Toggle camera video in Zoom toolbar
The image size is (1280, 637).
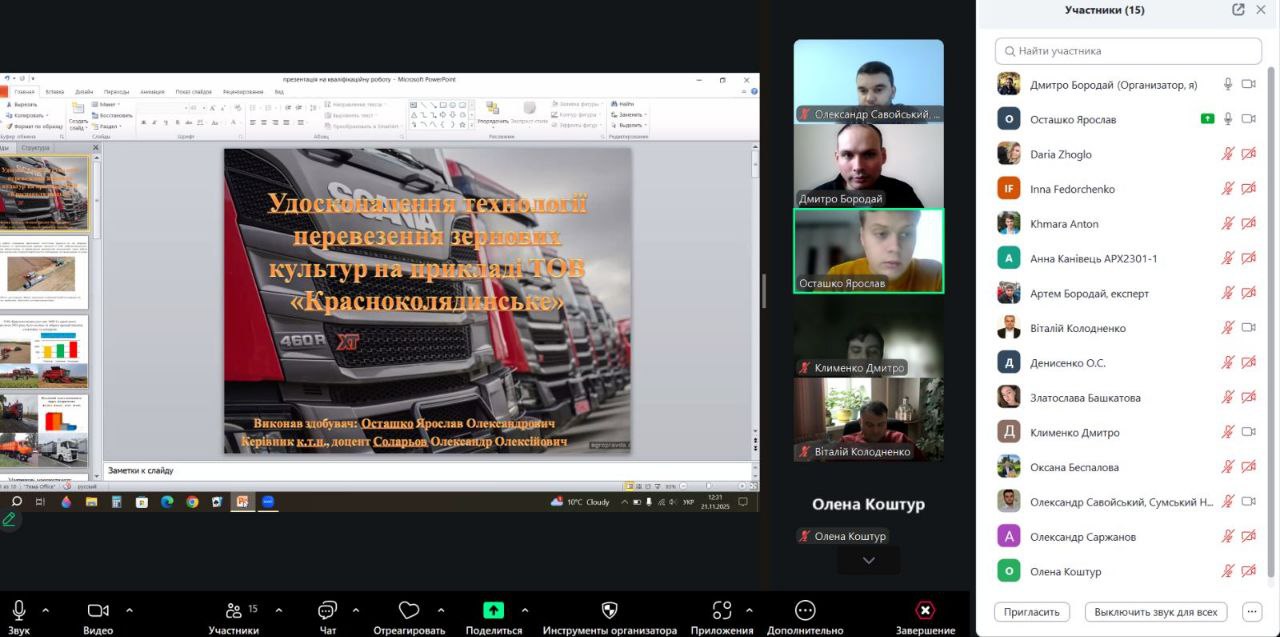98,610
